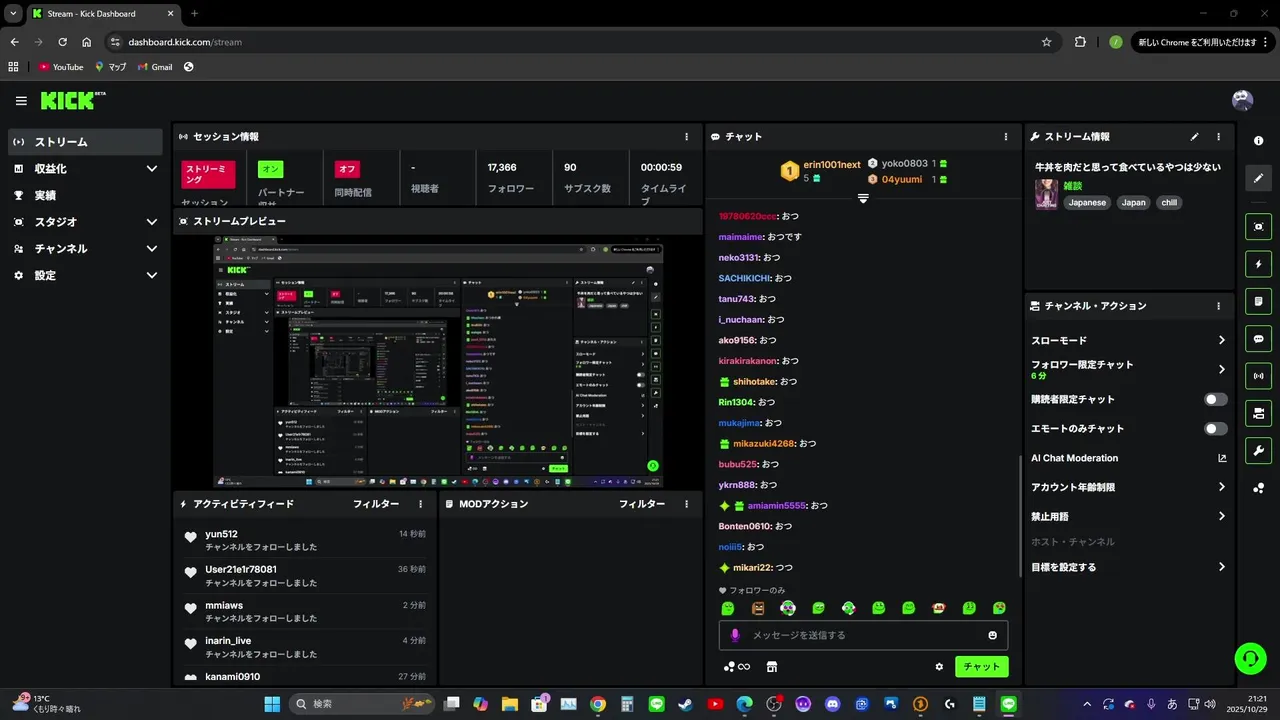Open the YouTube bookmark
The height and width of the screenshot is (720, 1280).
[x=61, y=67]
